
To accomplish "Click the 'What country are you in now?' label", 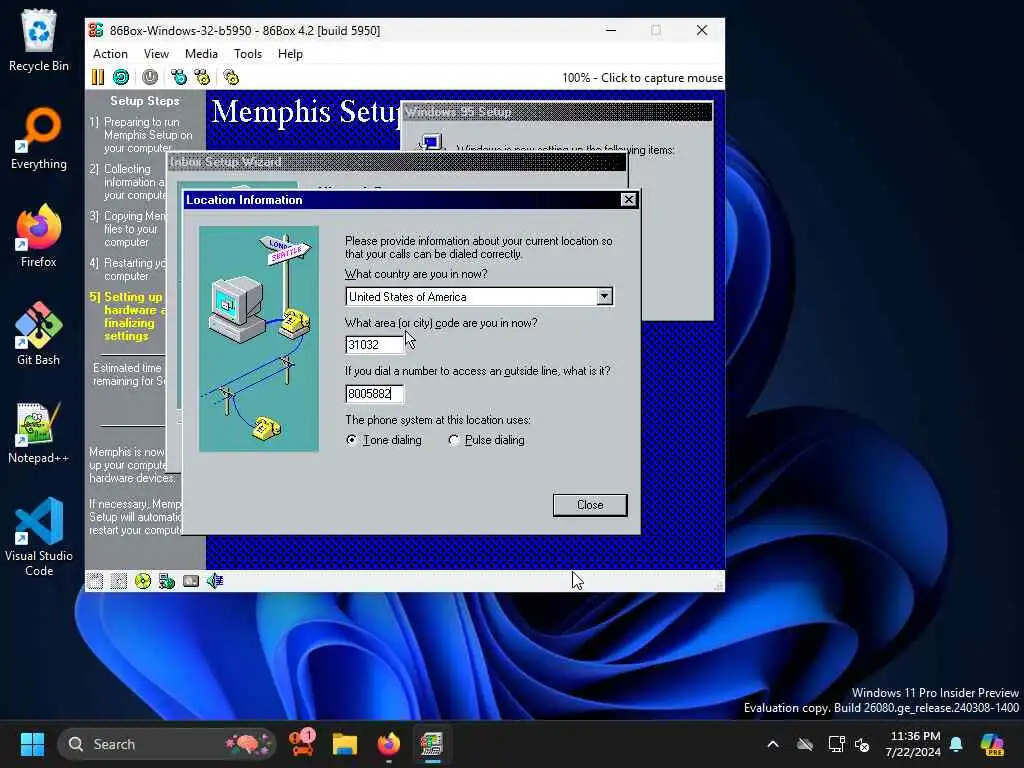I will [416, 274].
